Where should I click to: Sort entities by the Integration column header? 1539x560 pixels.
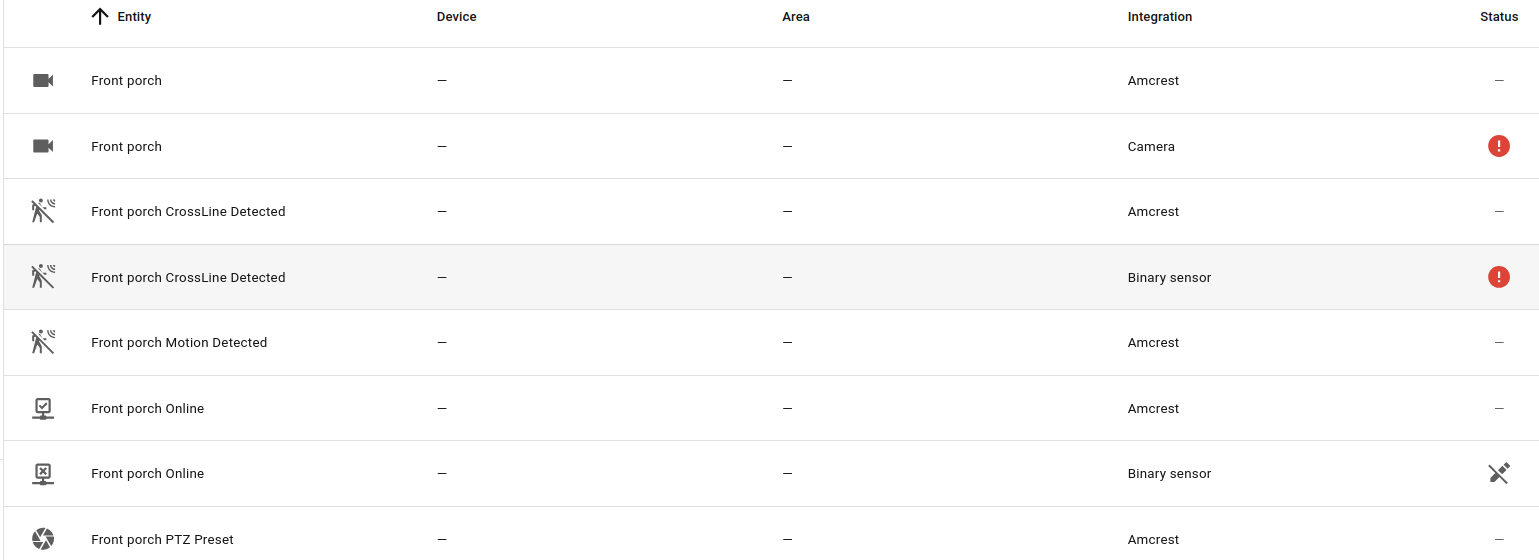(1159, 17)
